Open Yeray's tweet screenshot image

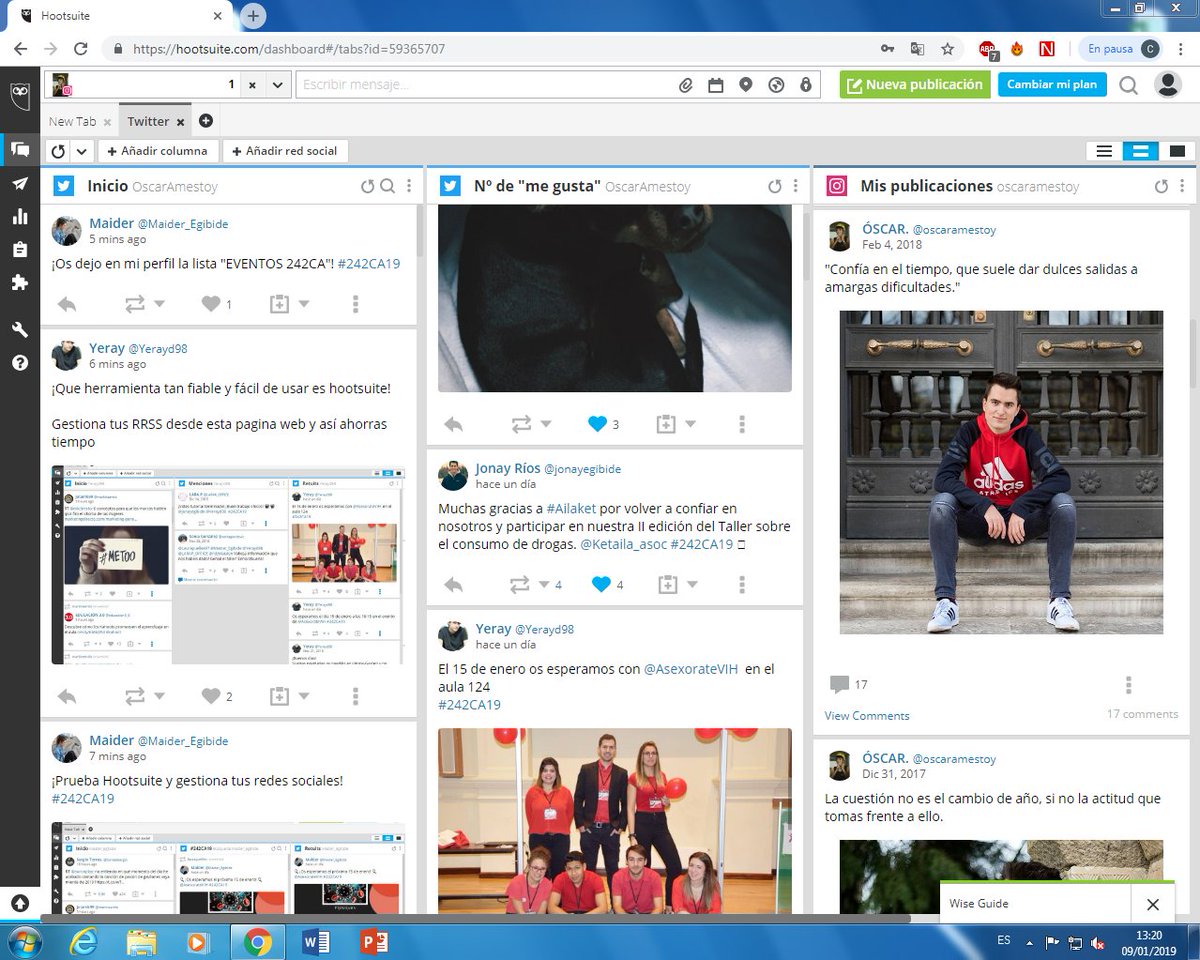(228, 565)
